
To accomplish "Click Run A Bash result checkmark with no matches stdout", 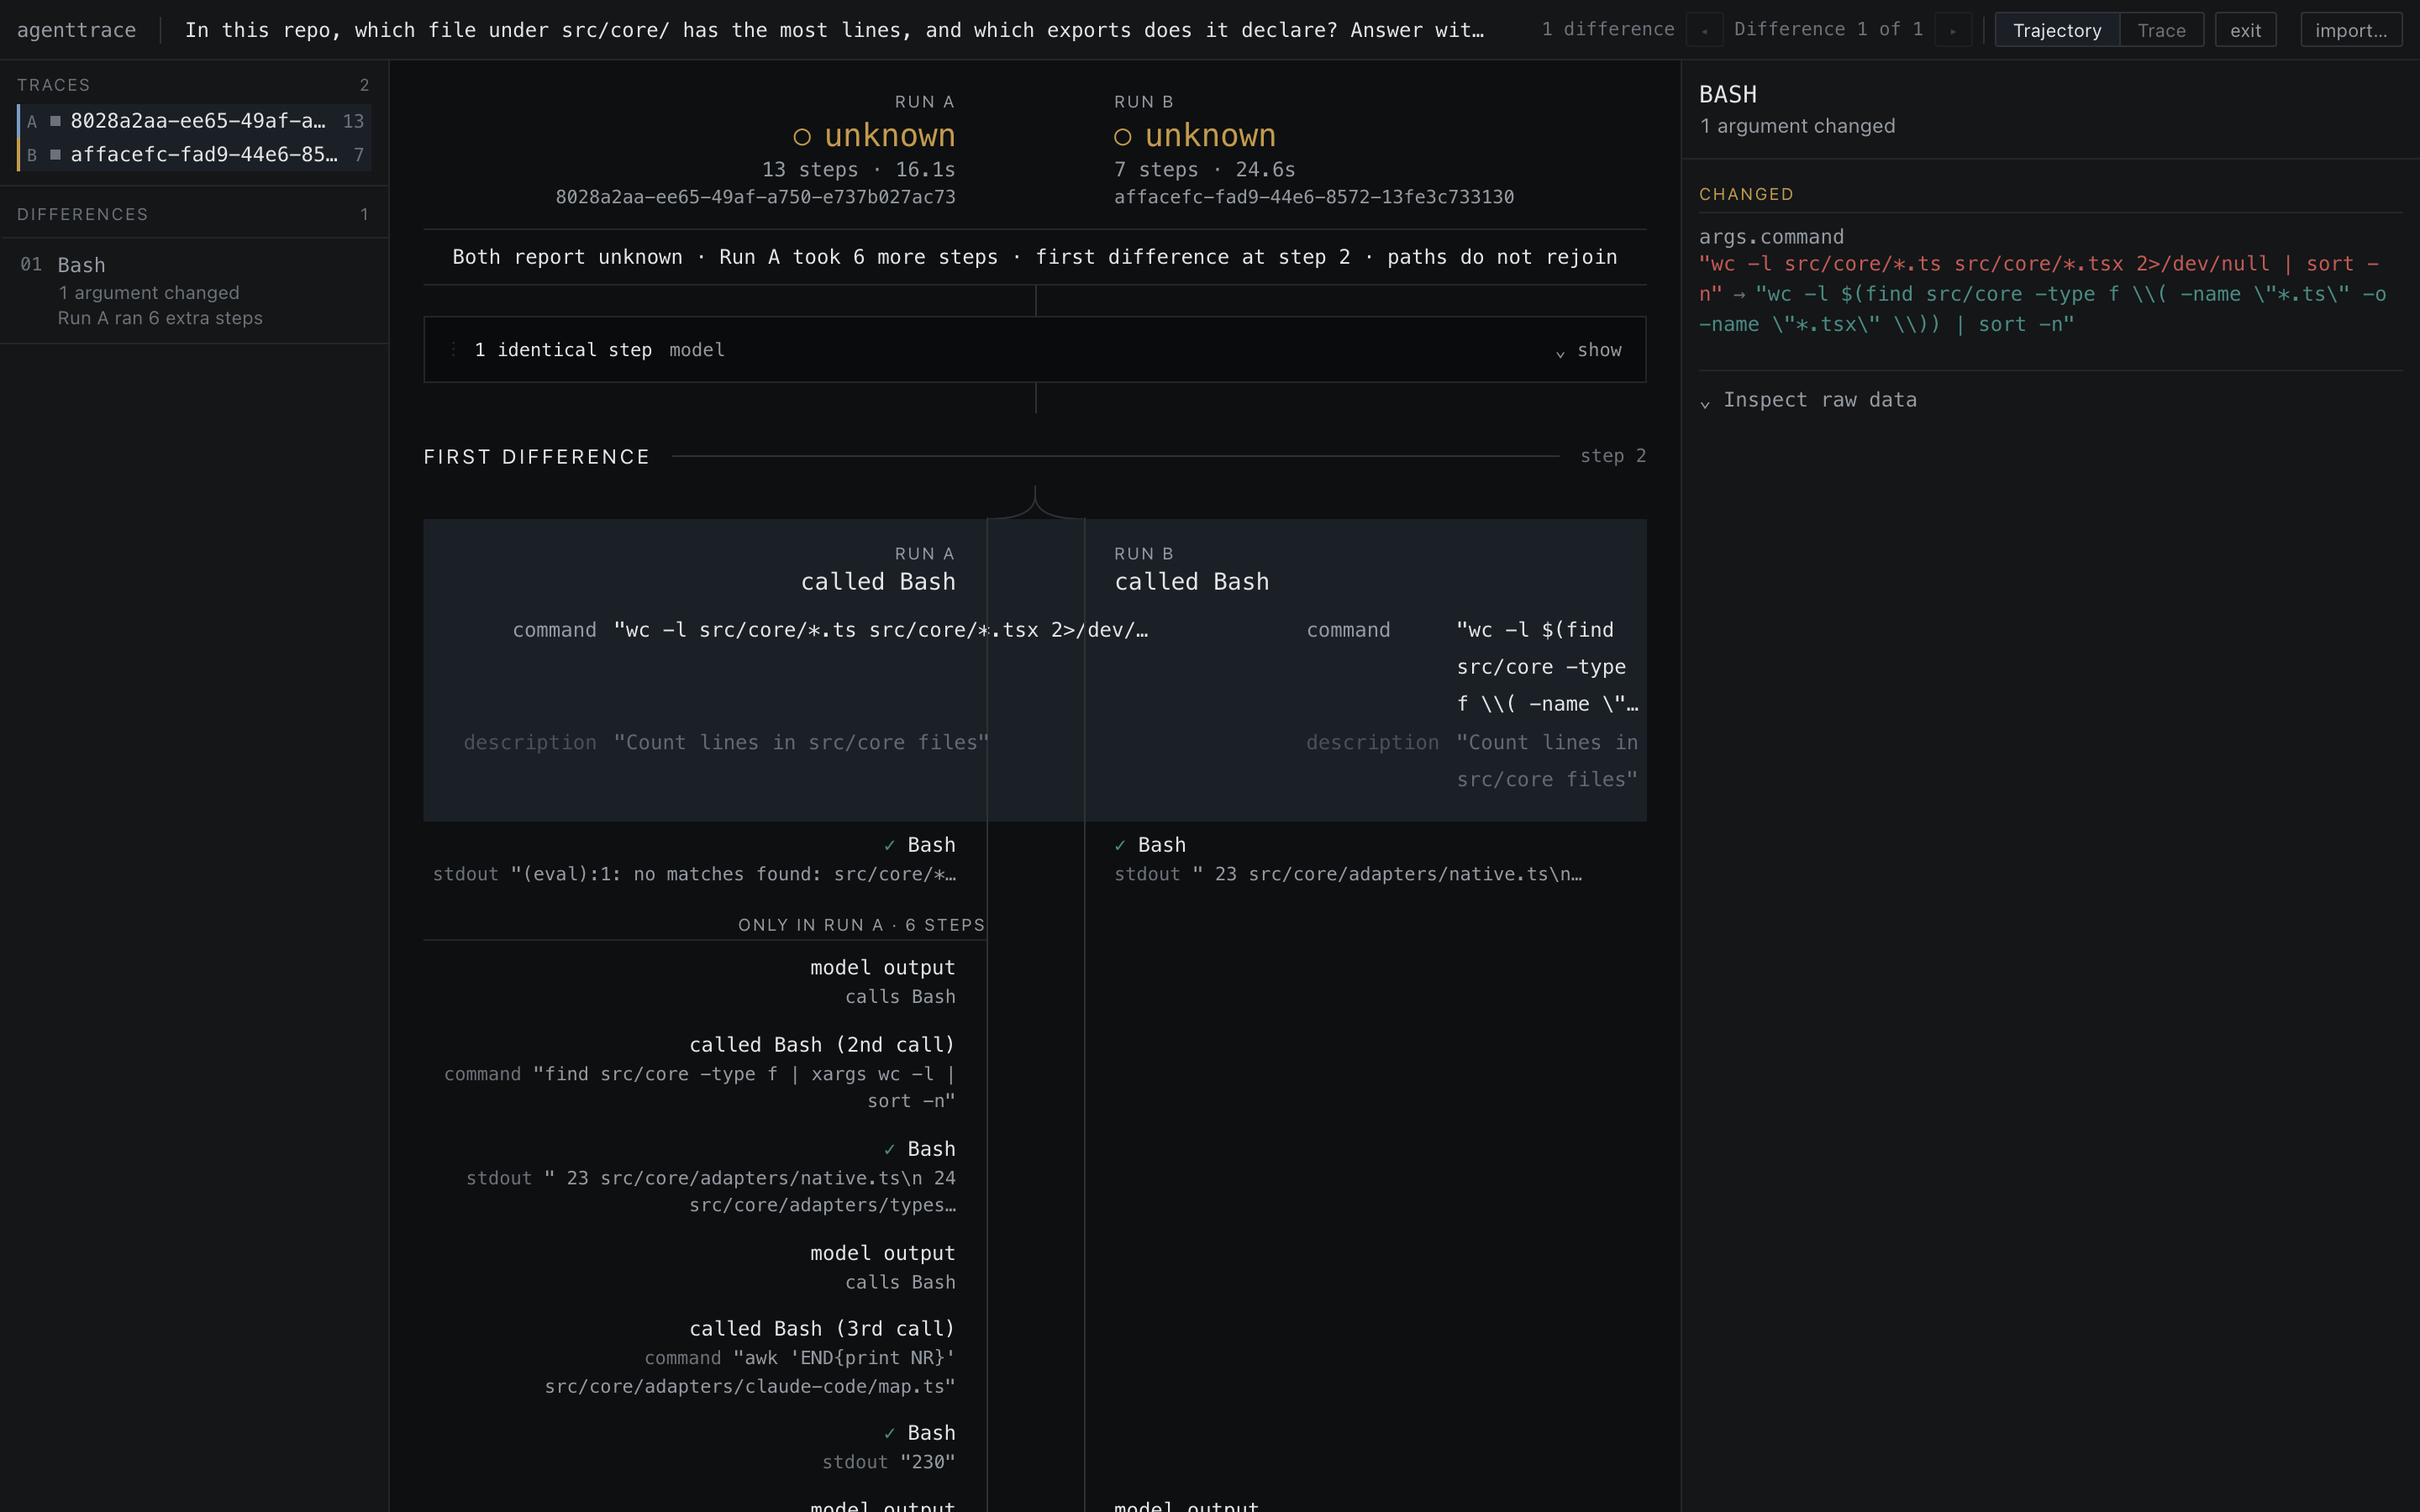I will (x=889, y=845).
